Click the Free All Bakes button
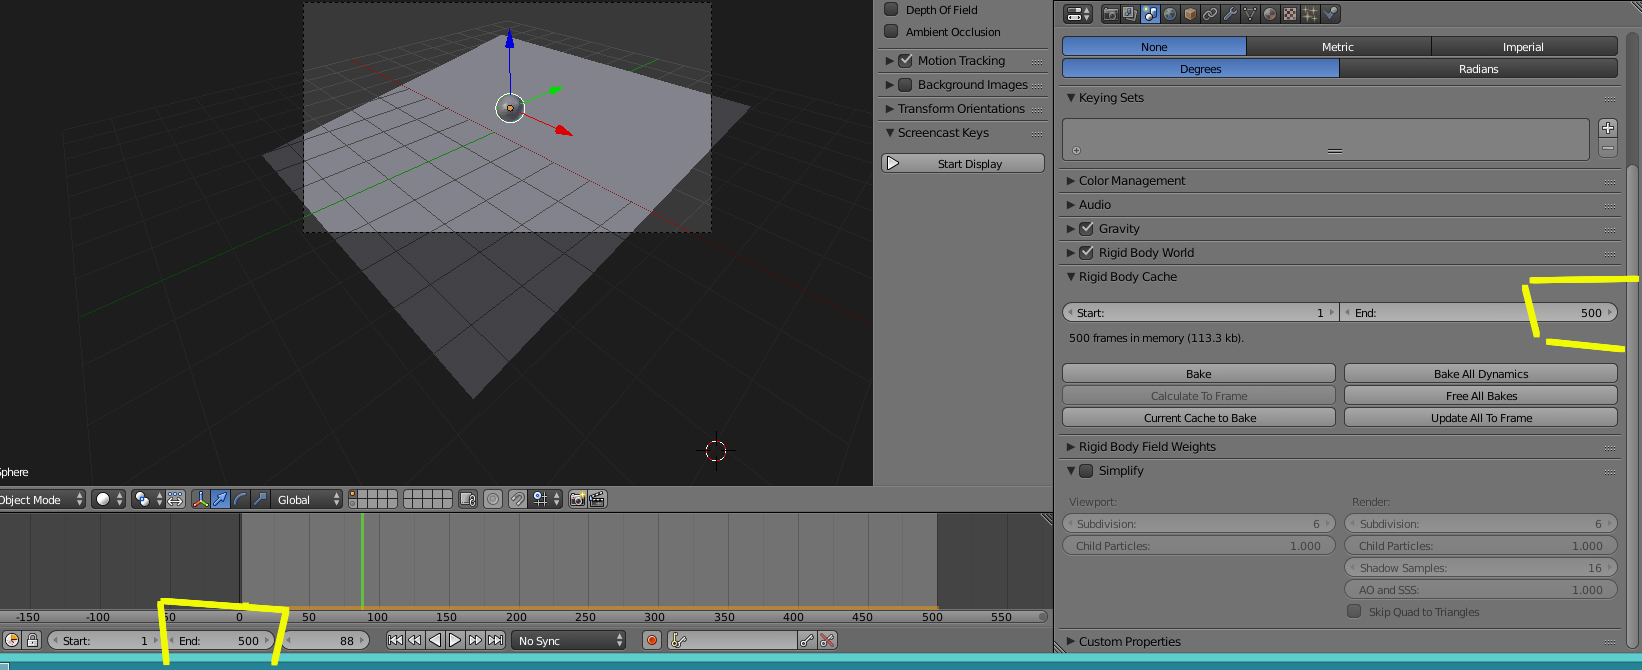Viewport: 1642px width, 670px height. (1480, 396)
